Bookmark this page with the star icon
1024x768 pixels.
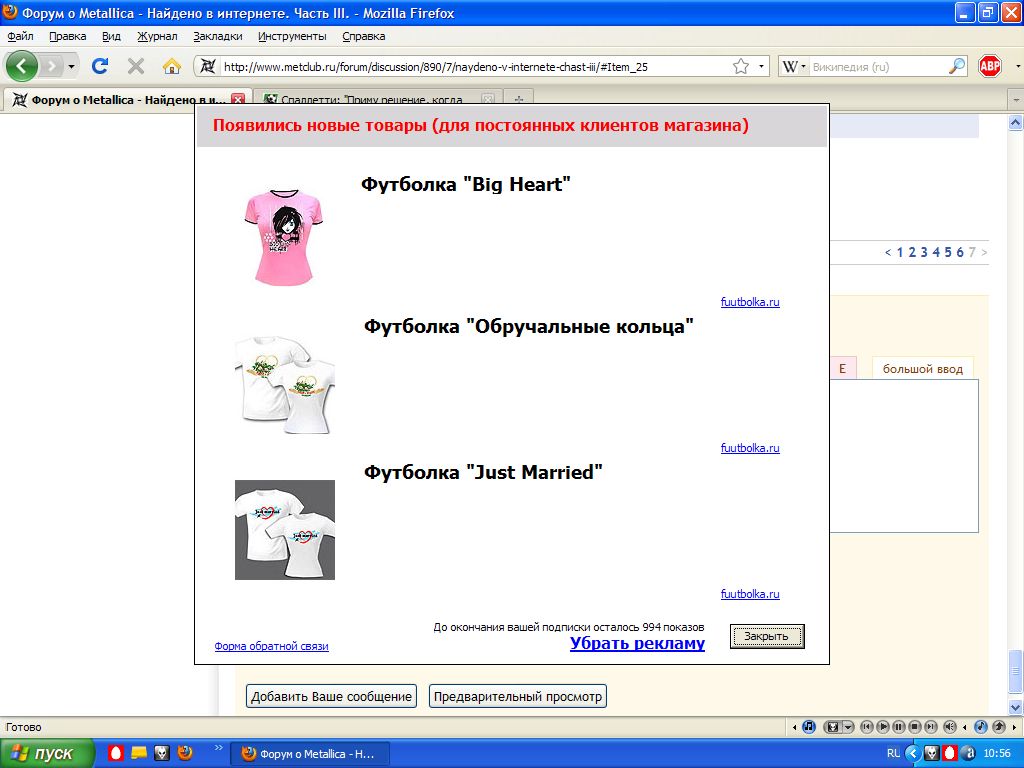point(741,67)
